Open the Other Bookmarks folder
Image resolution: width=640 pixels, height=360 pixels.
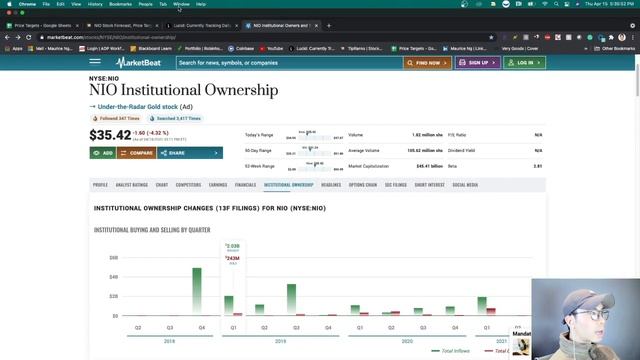(x=614, y=49)
